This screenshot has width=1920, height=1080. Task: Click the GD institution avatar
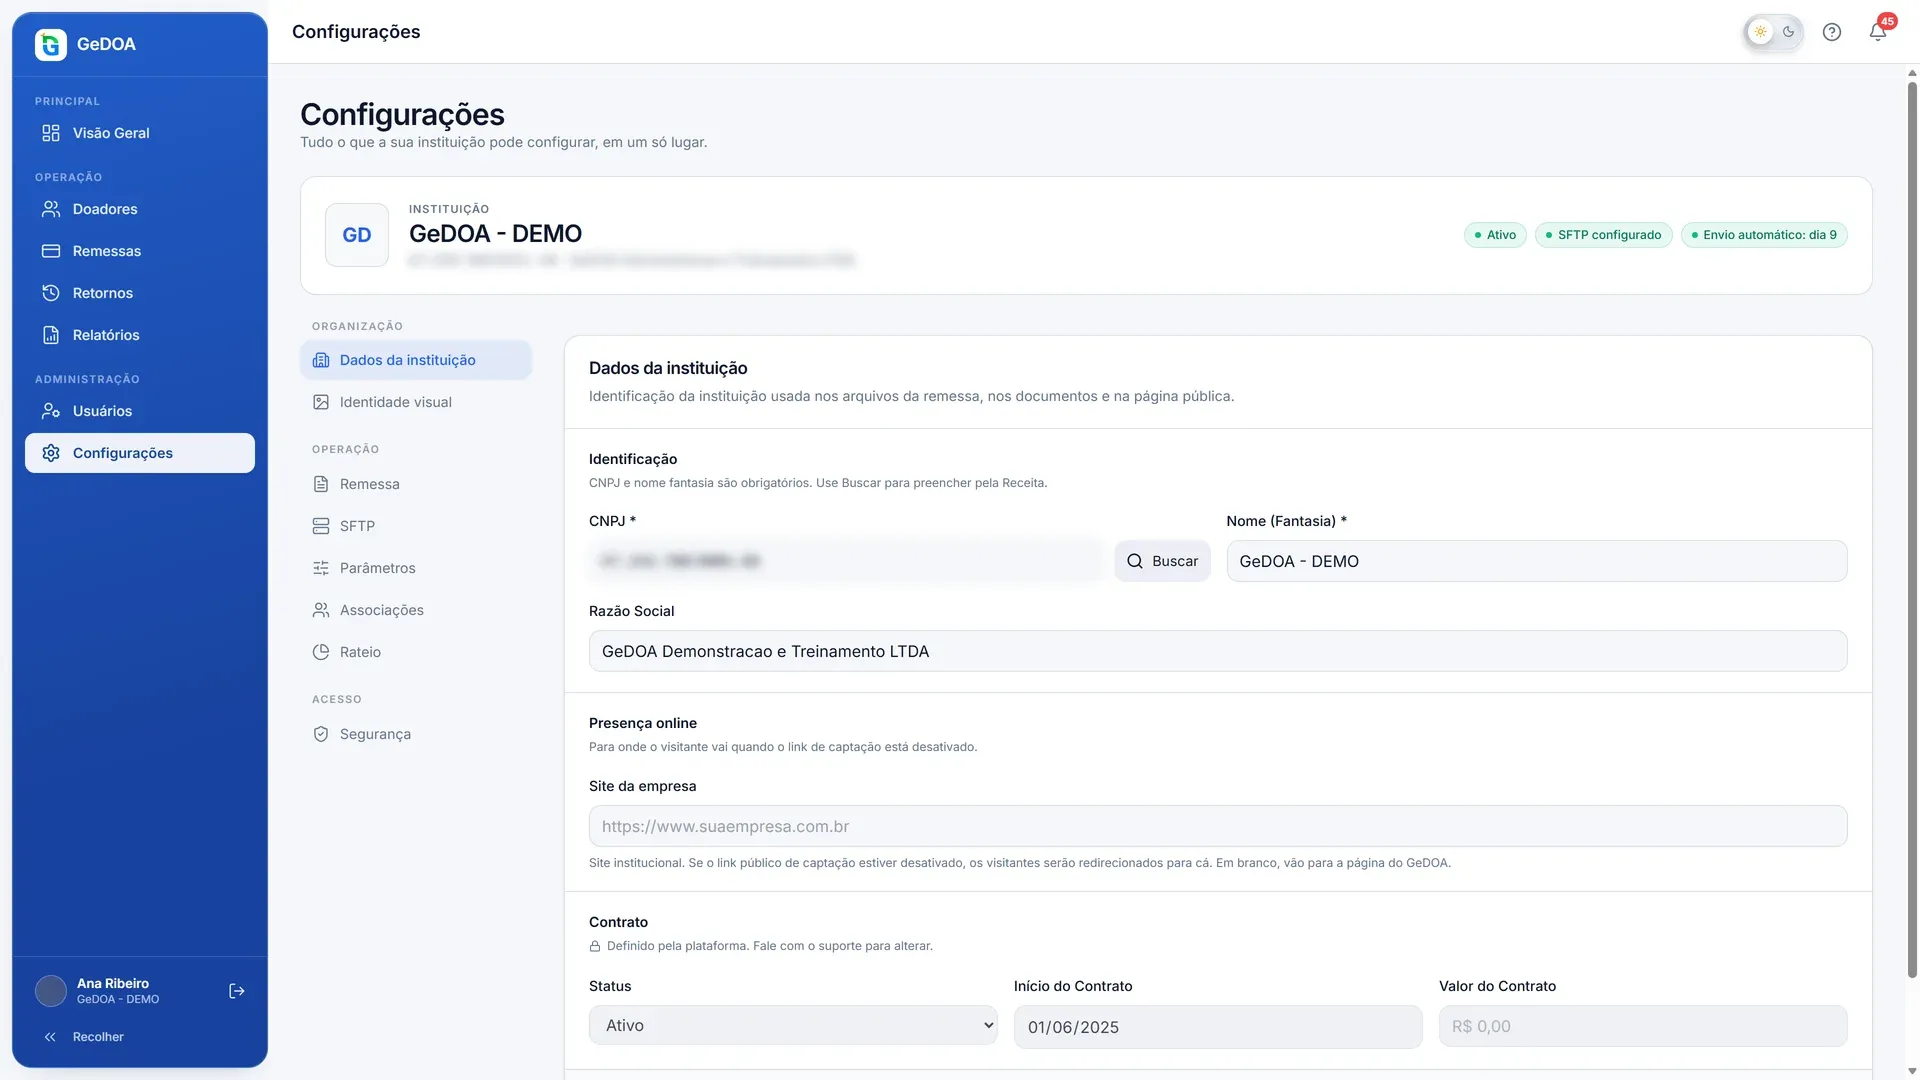tap(357, 235)
